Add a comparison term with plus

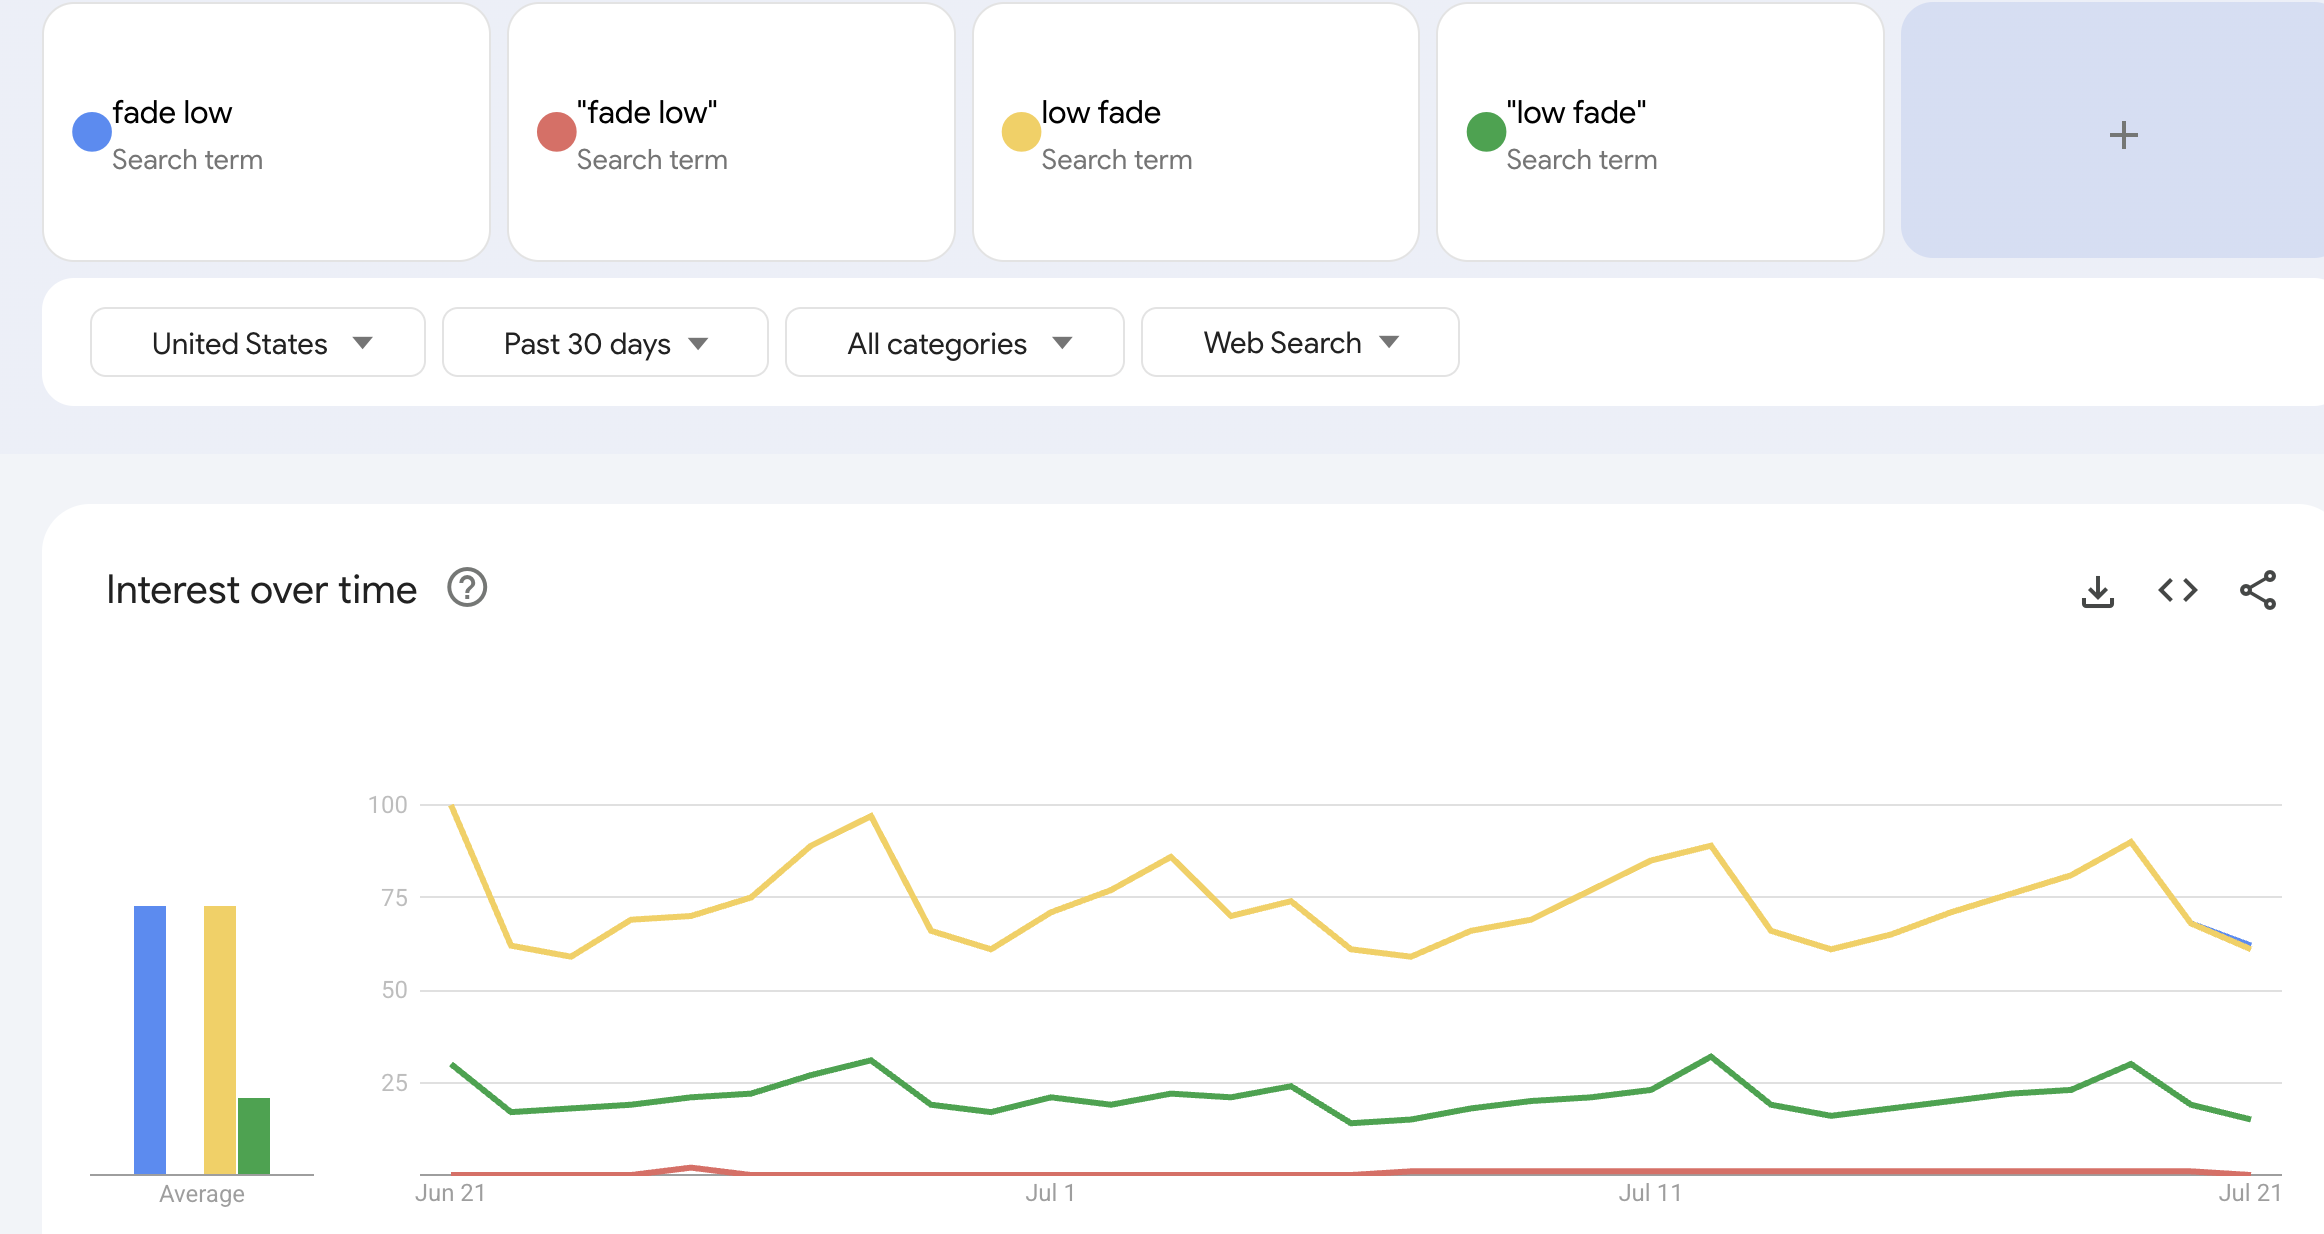tap(2123, 135)
